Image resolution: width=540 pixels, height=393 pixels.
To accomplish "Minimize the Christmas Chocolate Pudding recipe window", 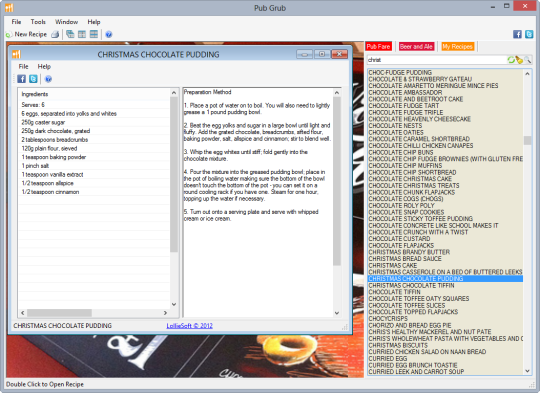I will 304,54.
